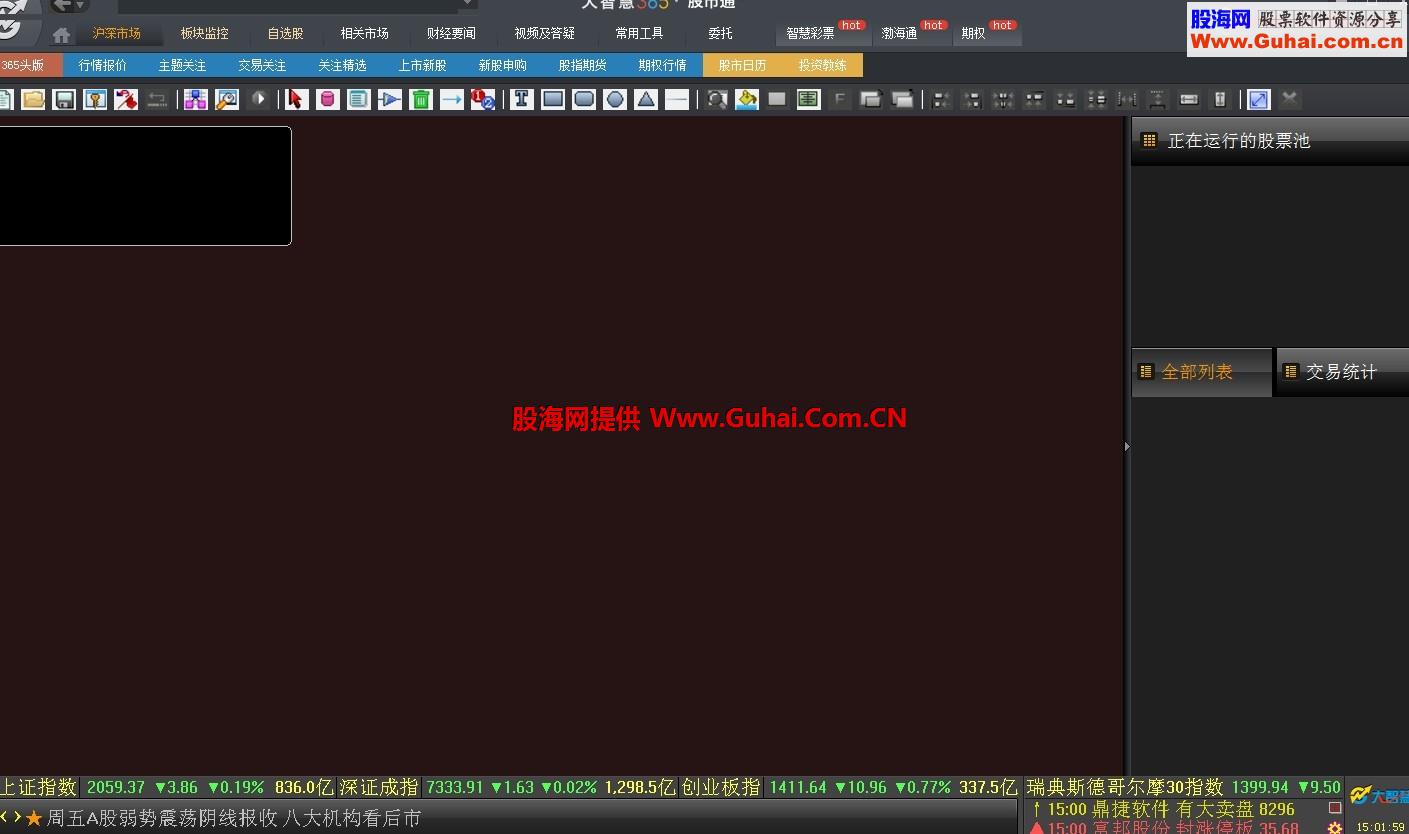Select the 股指期货 tab
Viewport: 1409px width, 834px height.
point(583,65)
